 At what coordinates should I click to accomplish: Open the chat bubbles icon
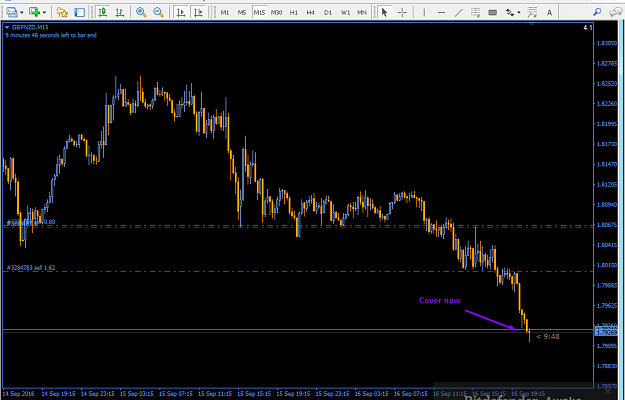coord(616,12)
